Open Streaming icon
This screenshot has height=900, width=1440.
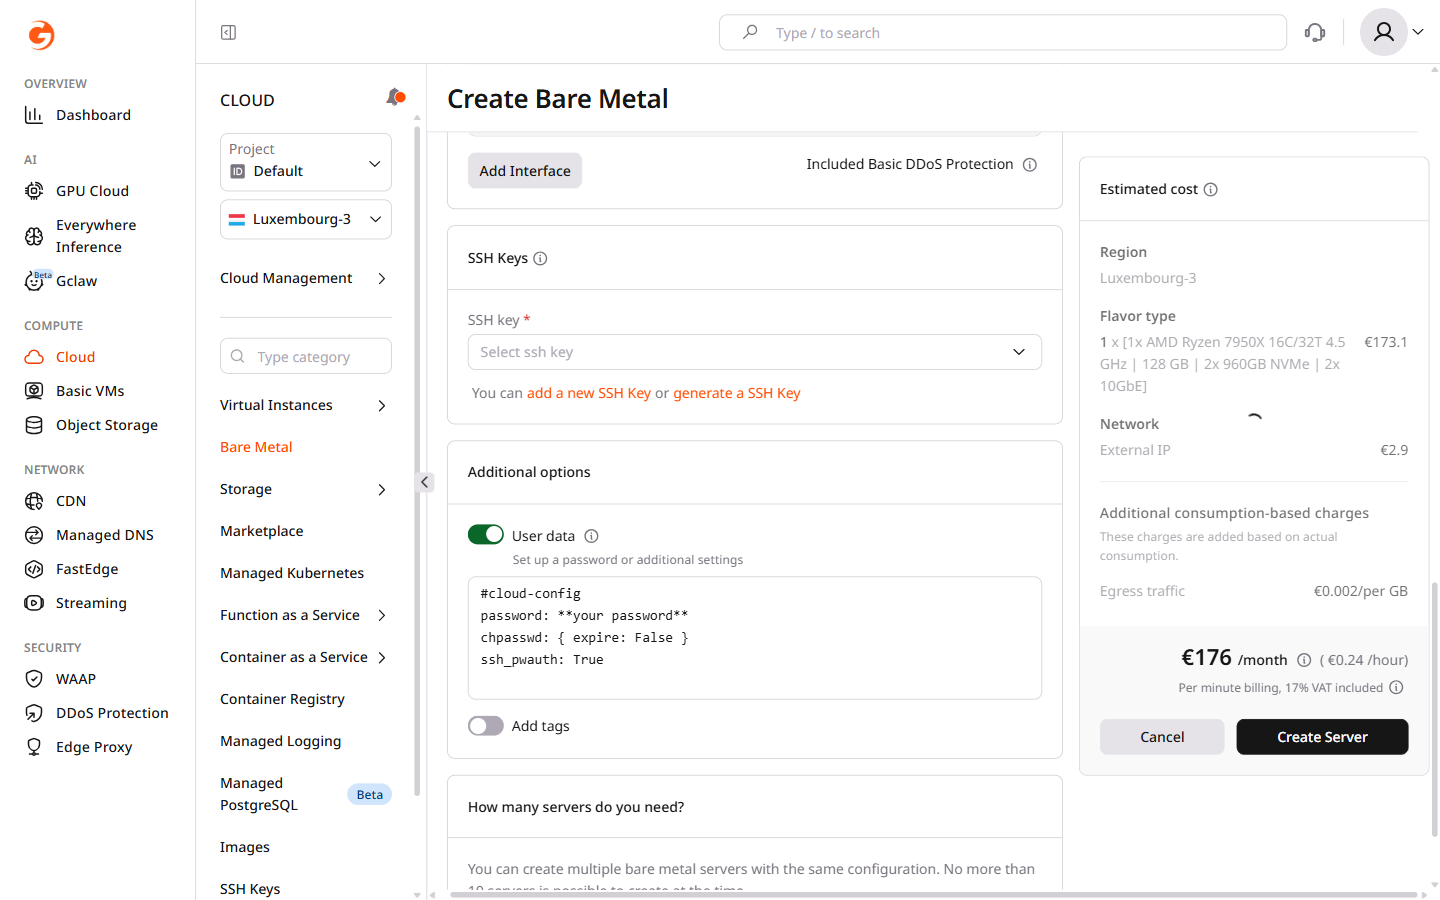(34, 603)
